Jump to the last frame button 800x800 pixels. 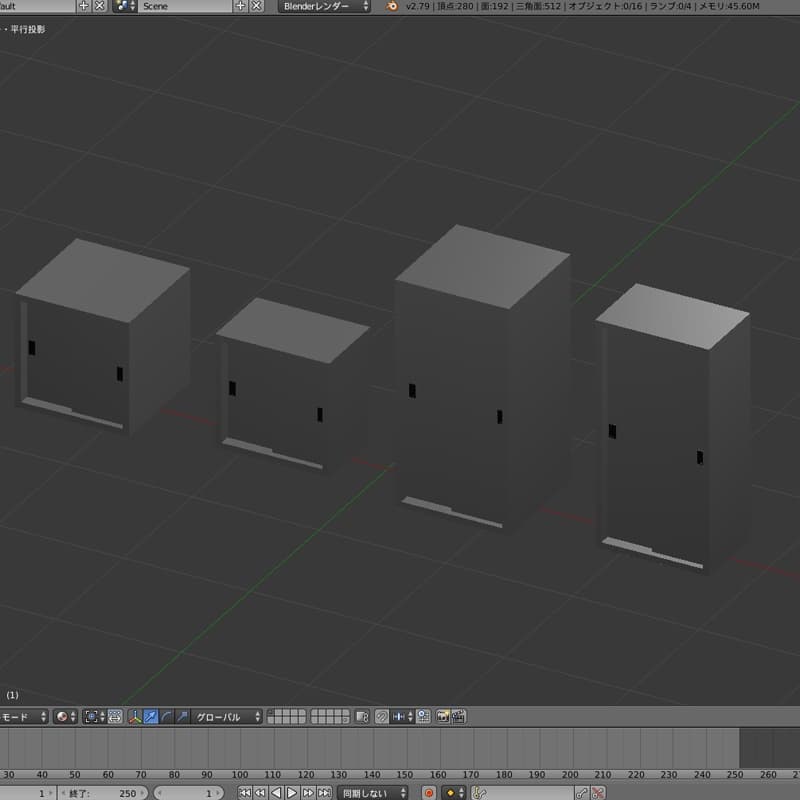(x=324, y=793)
